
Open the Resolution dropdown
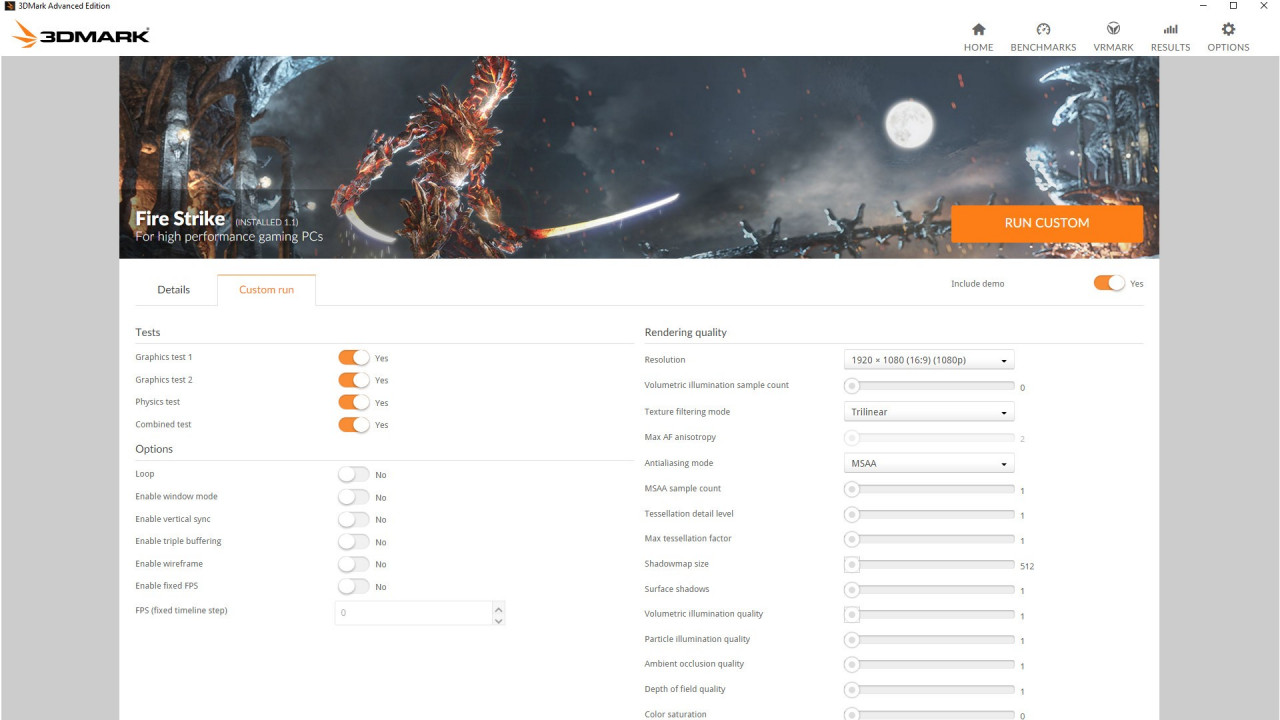click(x=929, y=360)
